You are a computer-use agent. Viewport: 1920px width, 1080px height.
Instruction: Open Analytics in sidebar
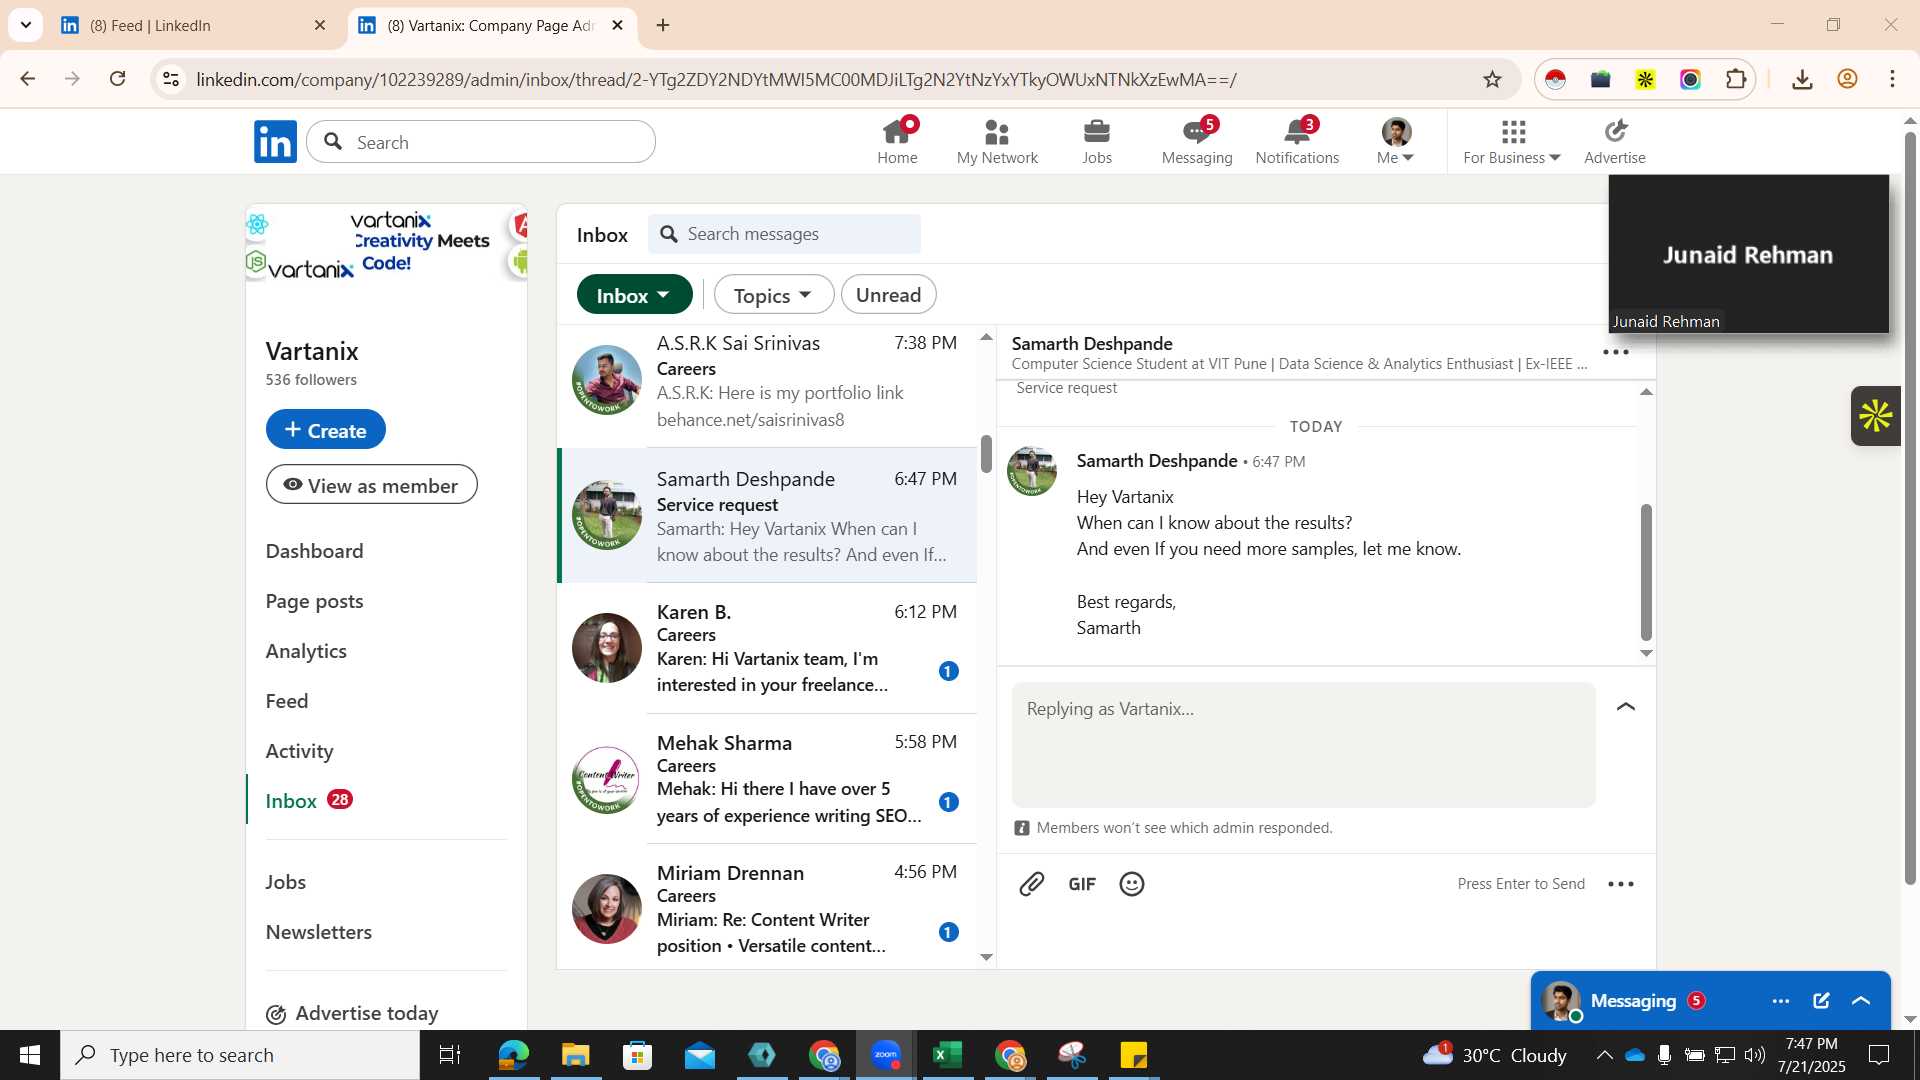pos(306,651)
